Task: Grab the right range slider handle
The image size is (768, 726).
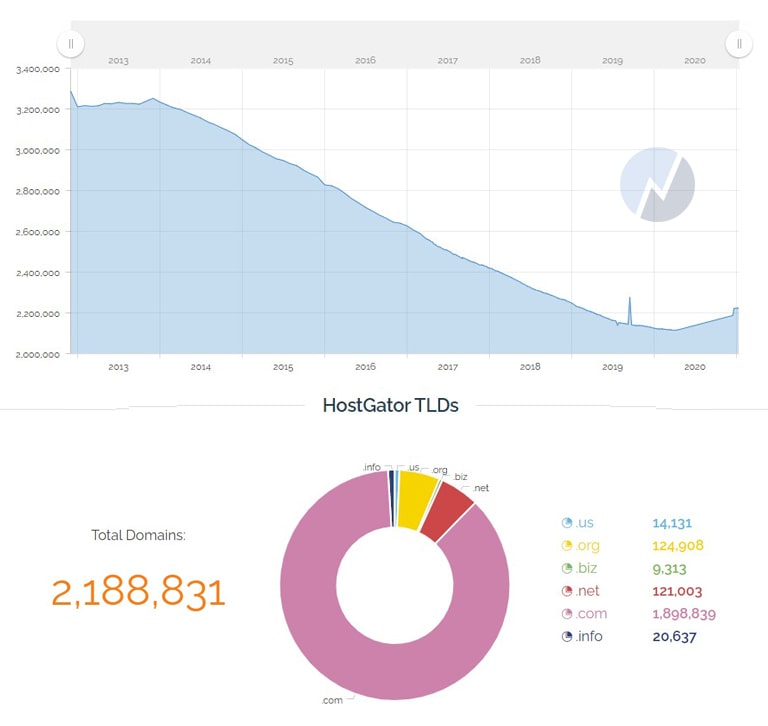Action: pyautogui.click(x=739, y=44)
